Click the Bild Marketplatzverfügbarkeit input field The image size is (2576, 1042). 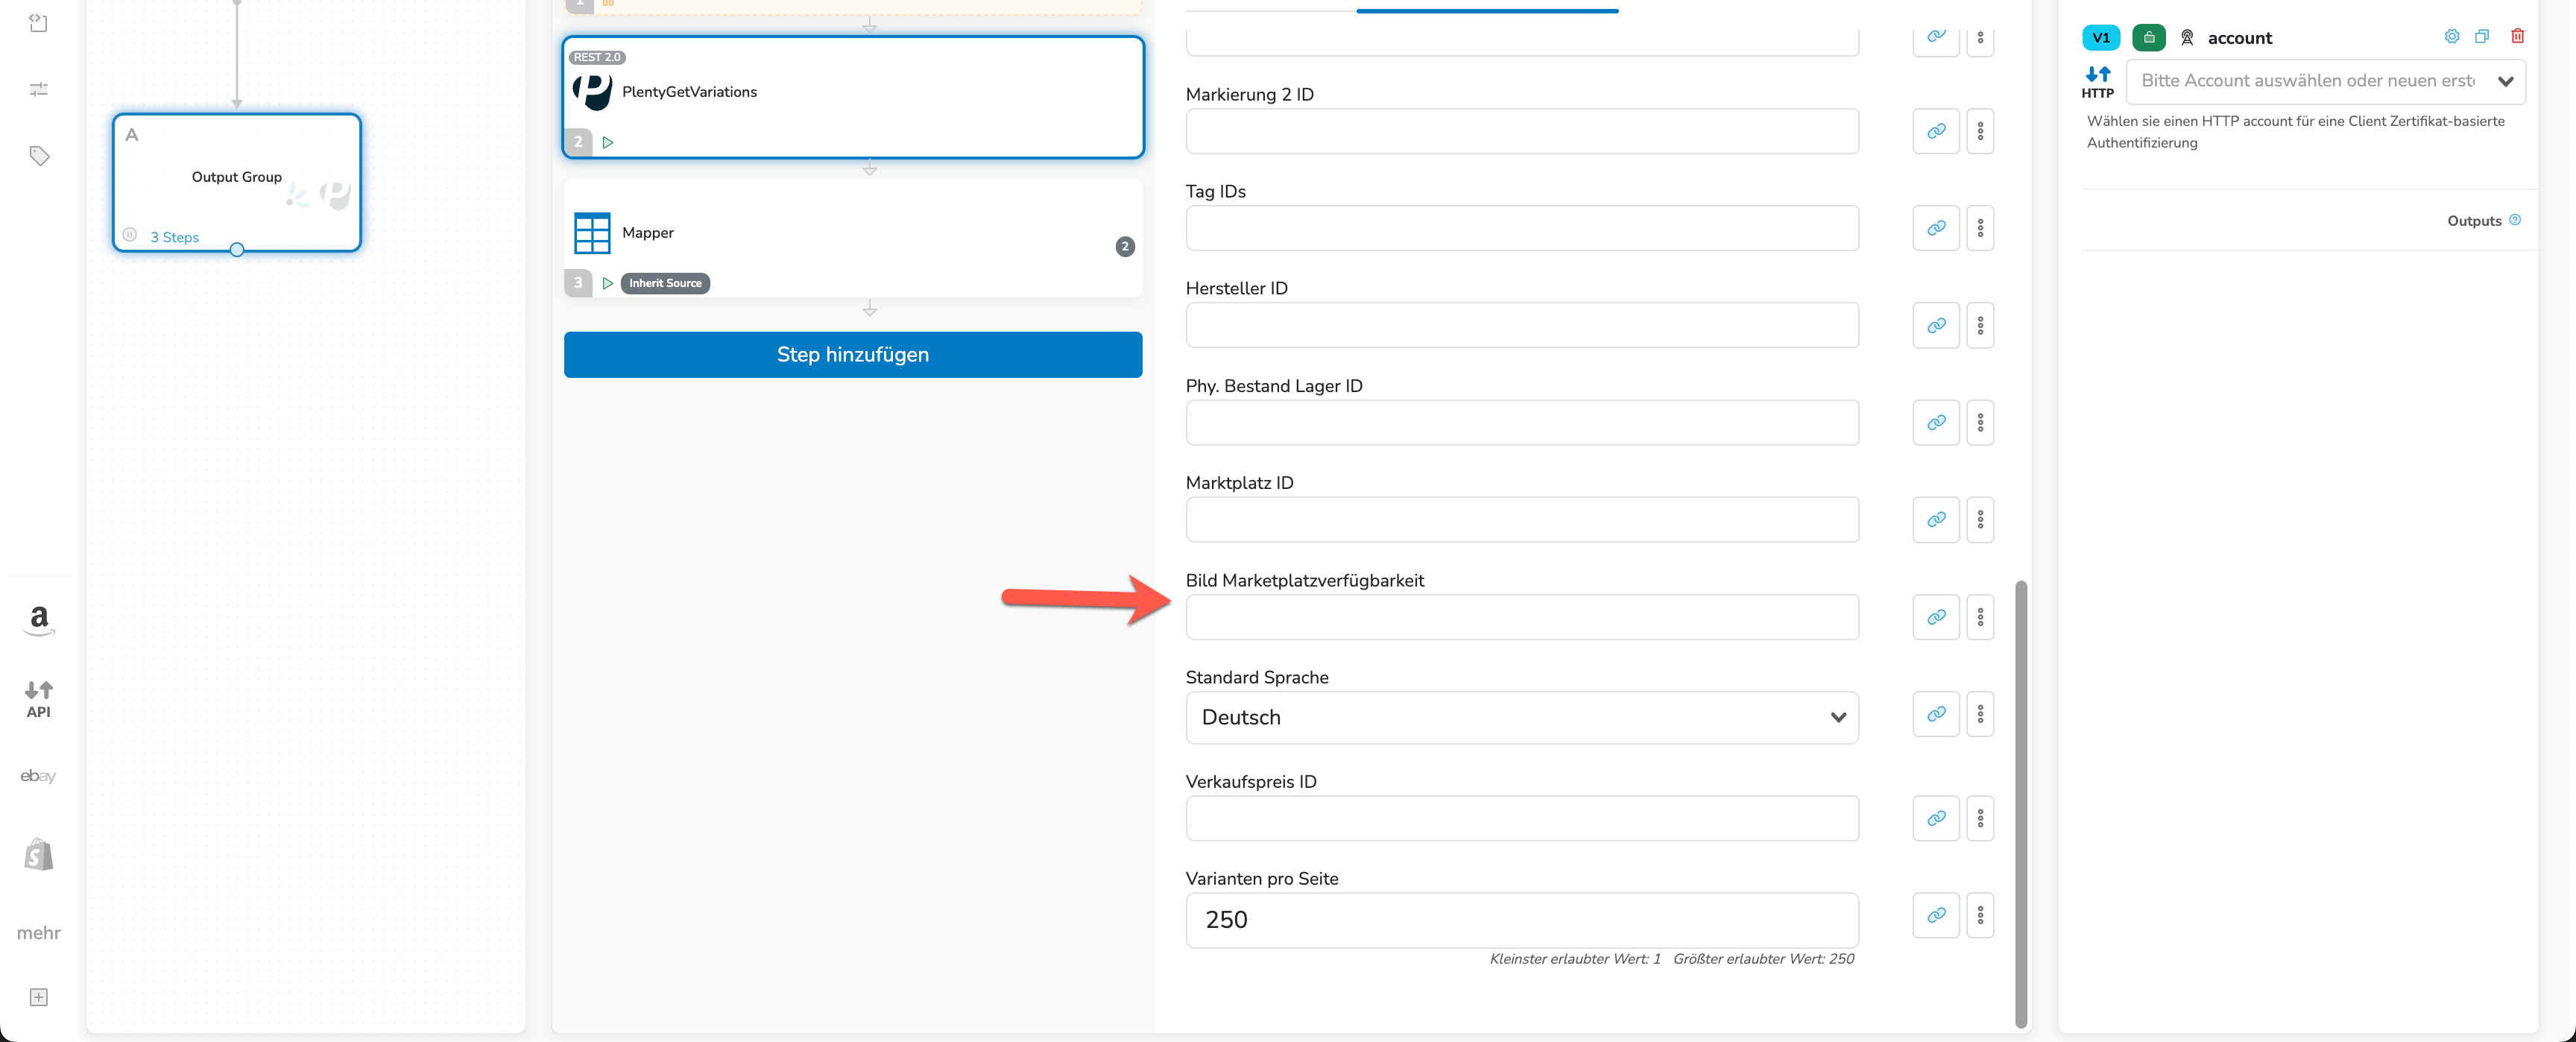[x=1521, y=618]
